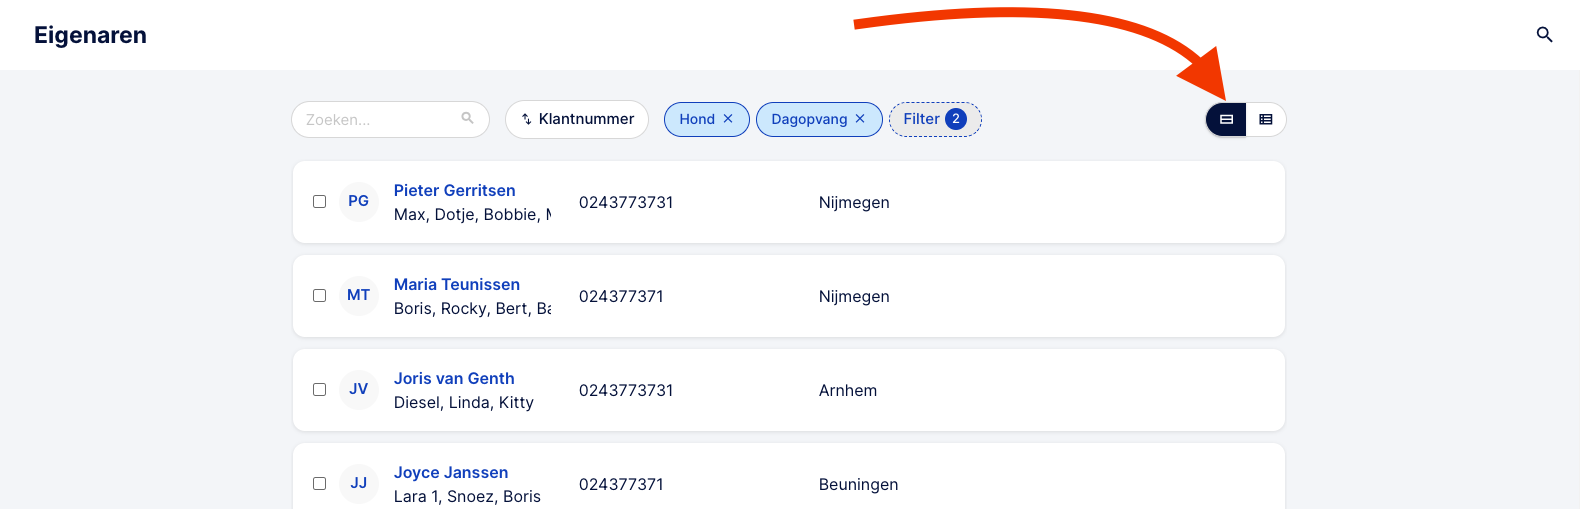Open the Filter menu with 2 active
This screenshot has height=509, width=1580.
[935, 119]
